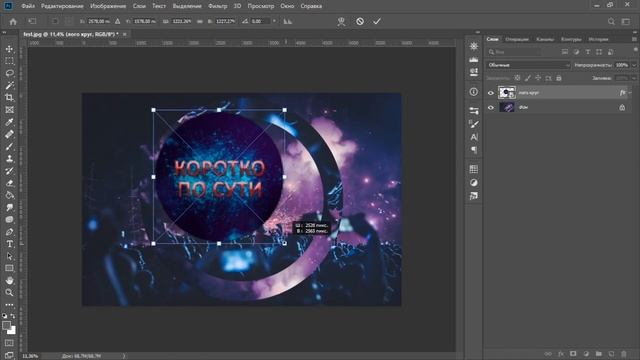Select the Zoom tool

(x=9, y=293)
